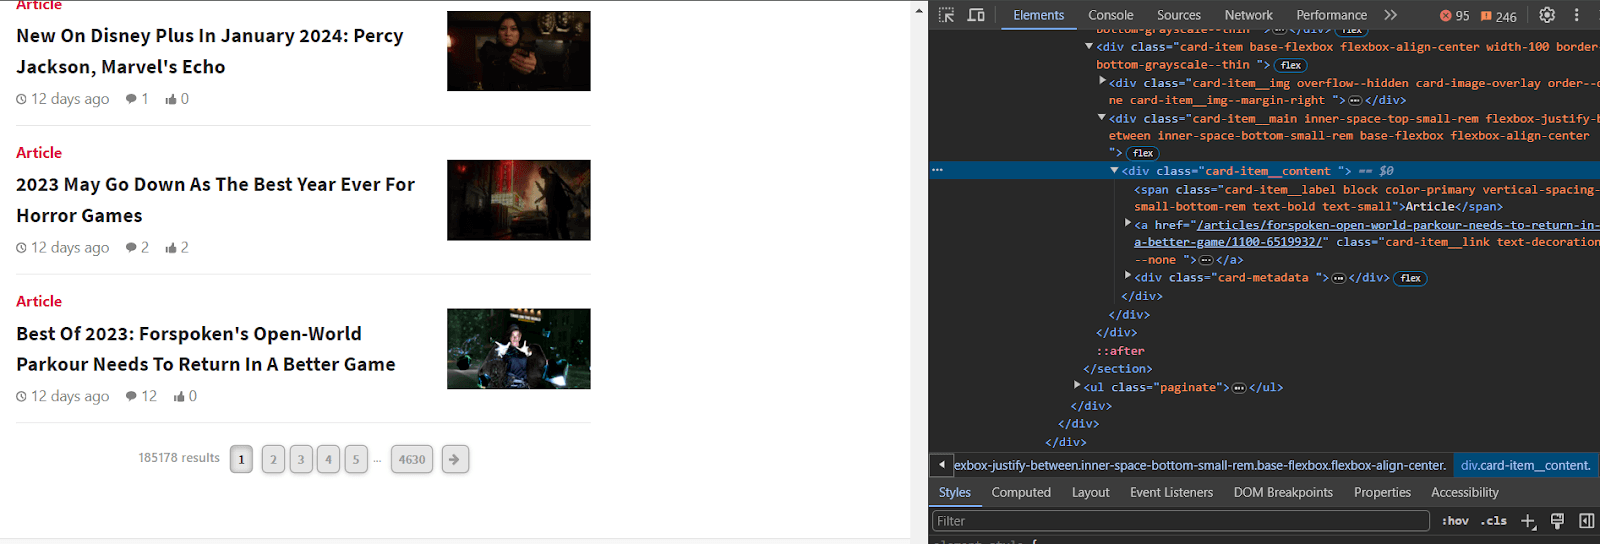Go to pagination page 5
Image resolution: width=1600 pixels, height=544 pixels.
pyautogui.click(x=356, y=459)
